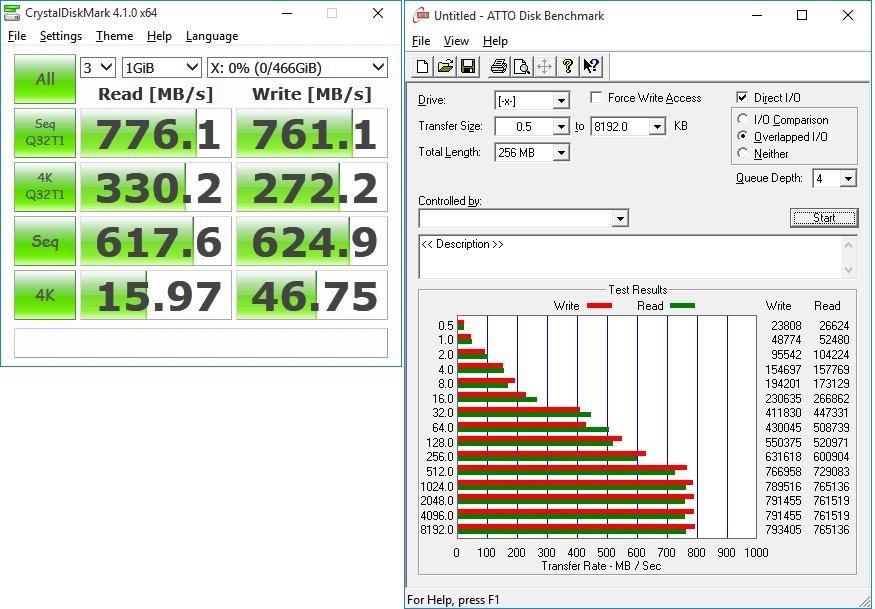Click the question mark About icon in ATTO

click(568, 67)
